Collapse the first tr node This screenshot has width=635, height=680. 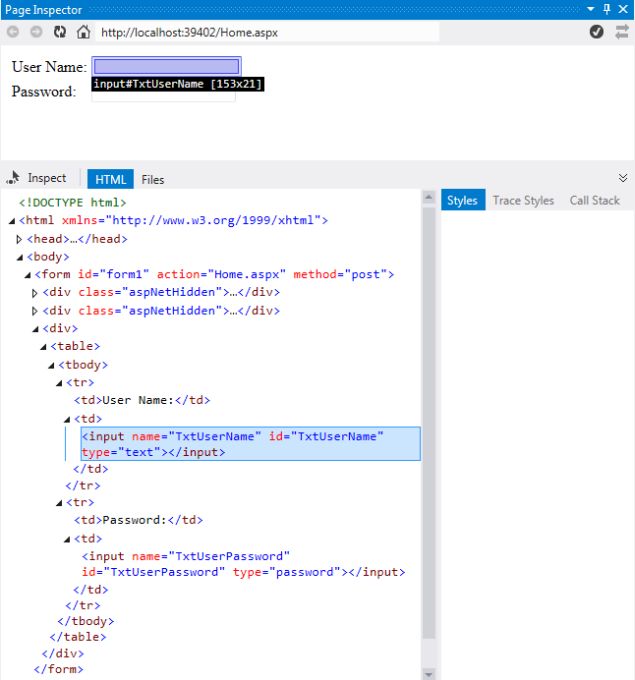[59, 383]
